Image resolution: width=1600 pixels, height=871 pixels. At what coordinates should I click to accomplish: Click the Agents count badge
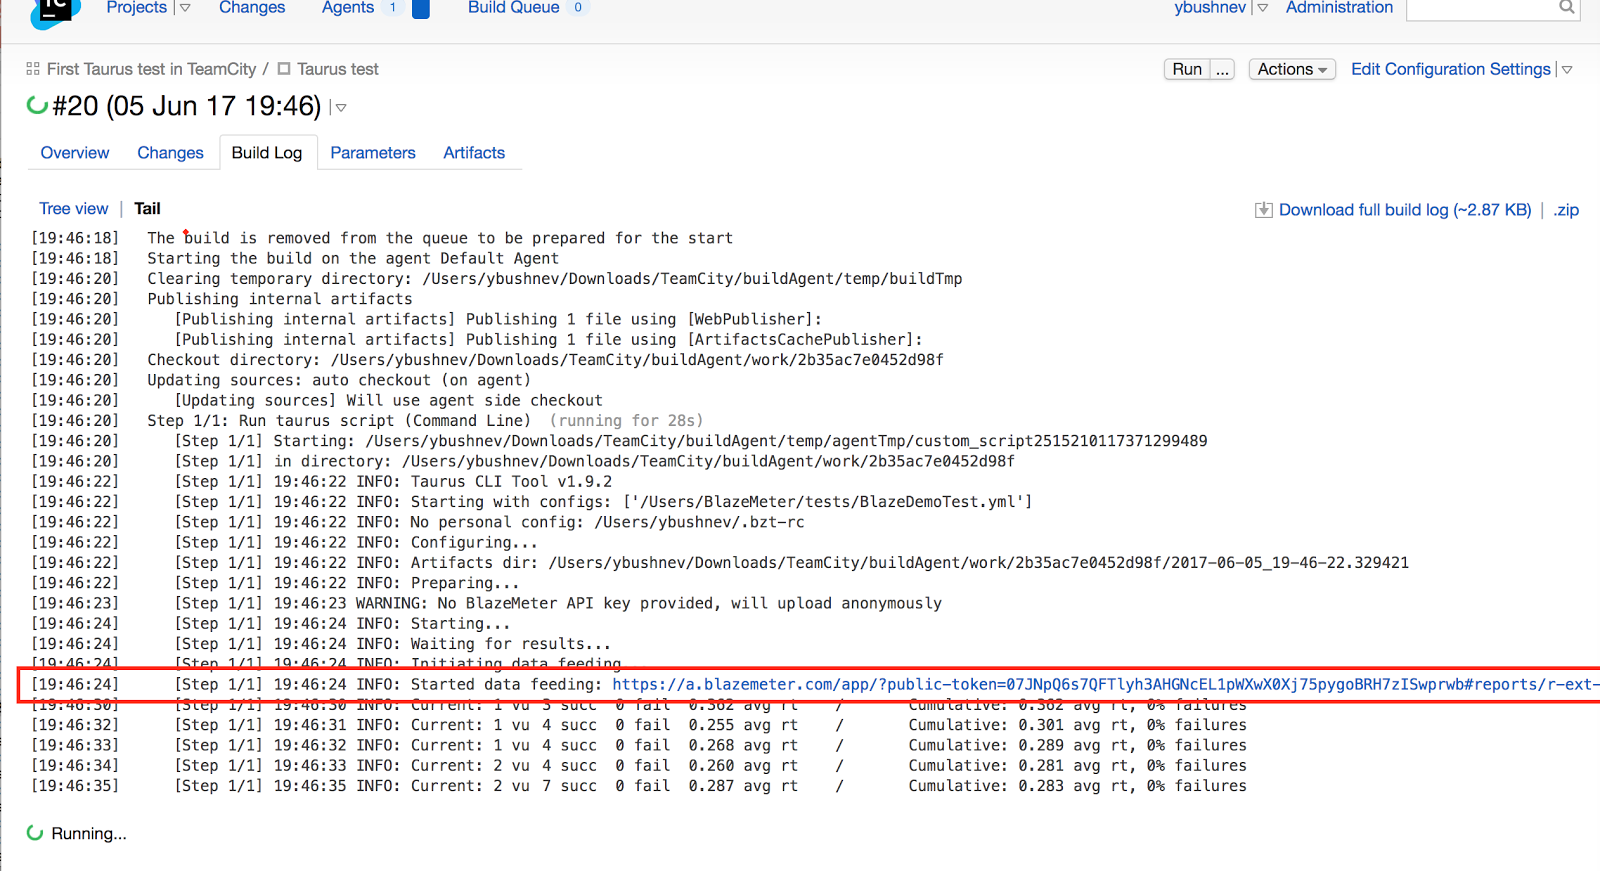point(393,8)
